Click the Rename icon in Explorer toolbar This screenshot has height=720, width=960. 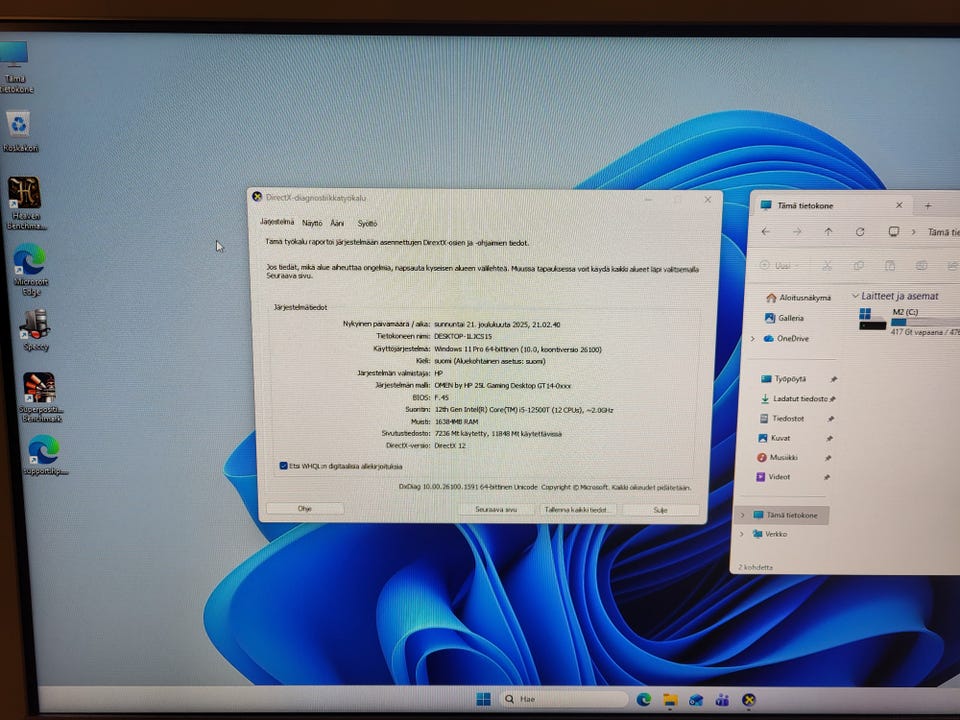click(x=921, y=265)
